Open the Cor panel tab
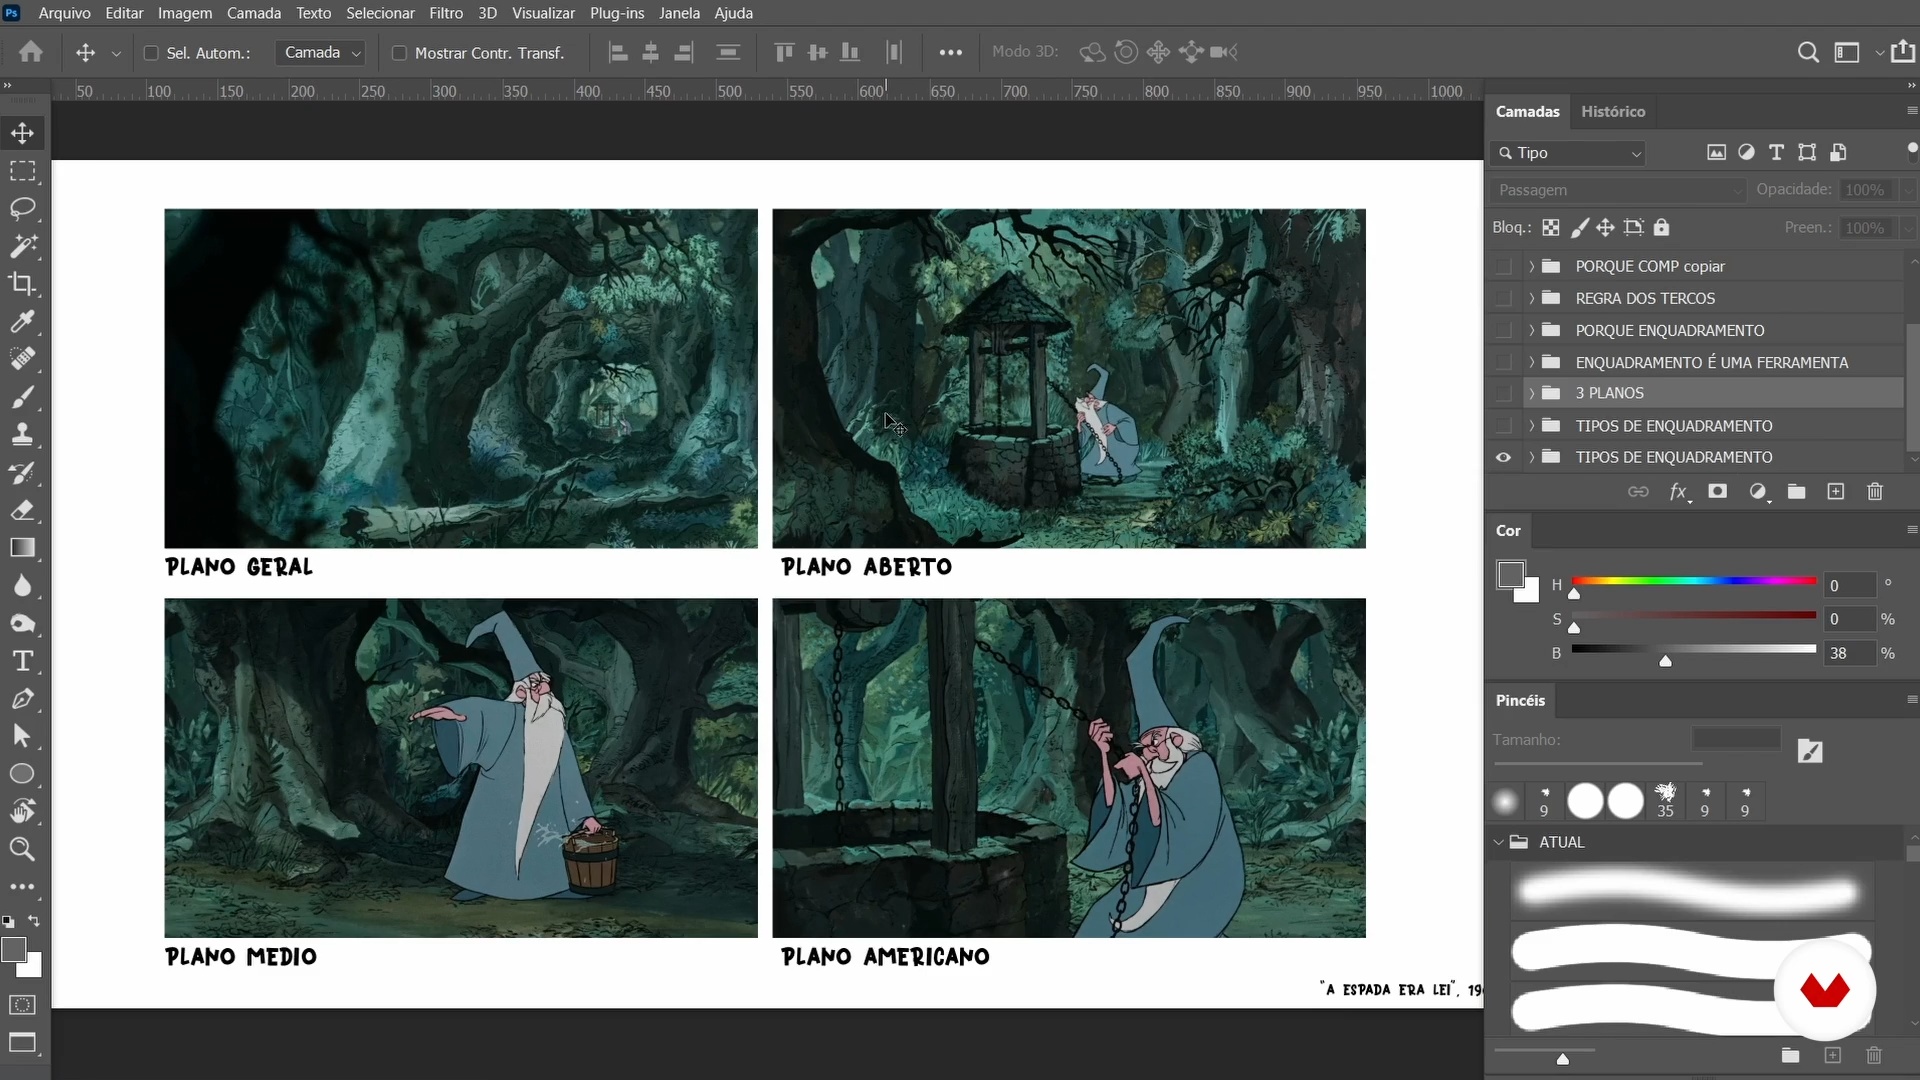1920x1080 pixels. point(1508,530)
